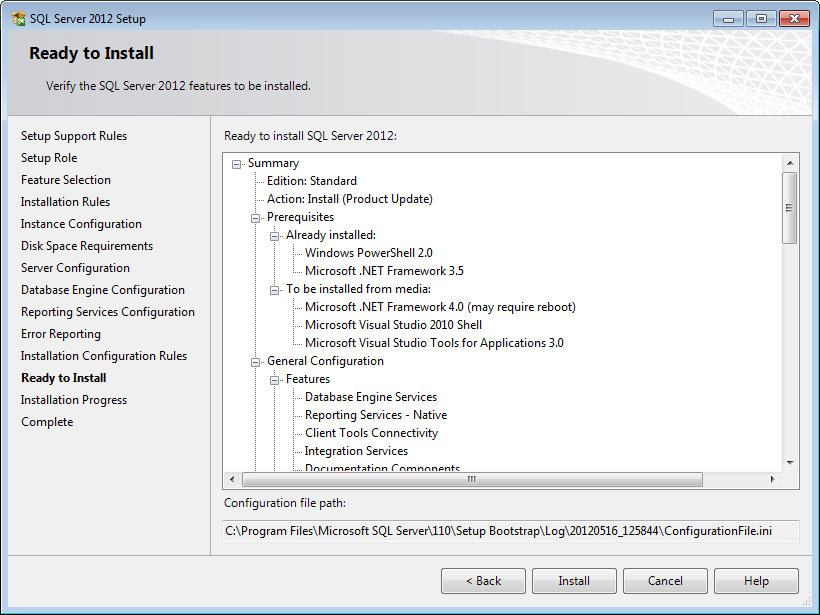Select the Installation Progress step
Screen dimensions: 820x615
pyautogui.click(x=74, y=400)
